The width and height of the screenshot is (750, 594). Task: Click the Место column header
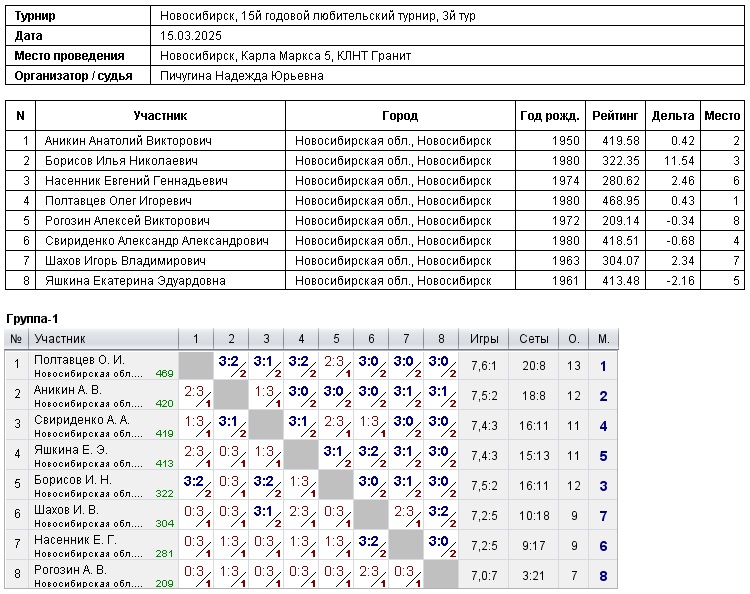[722, 116]
